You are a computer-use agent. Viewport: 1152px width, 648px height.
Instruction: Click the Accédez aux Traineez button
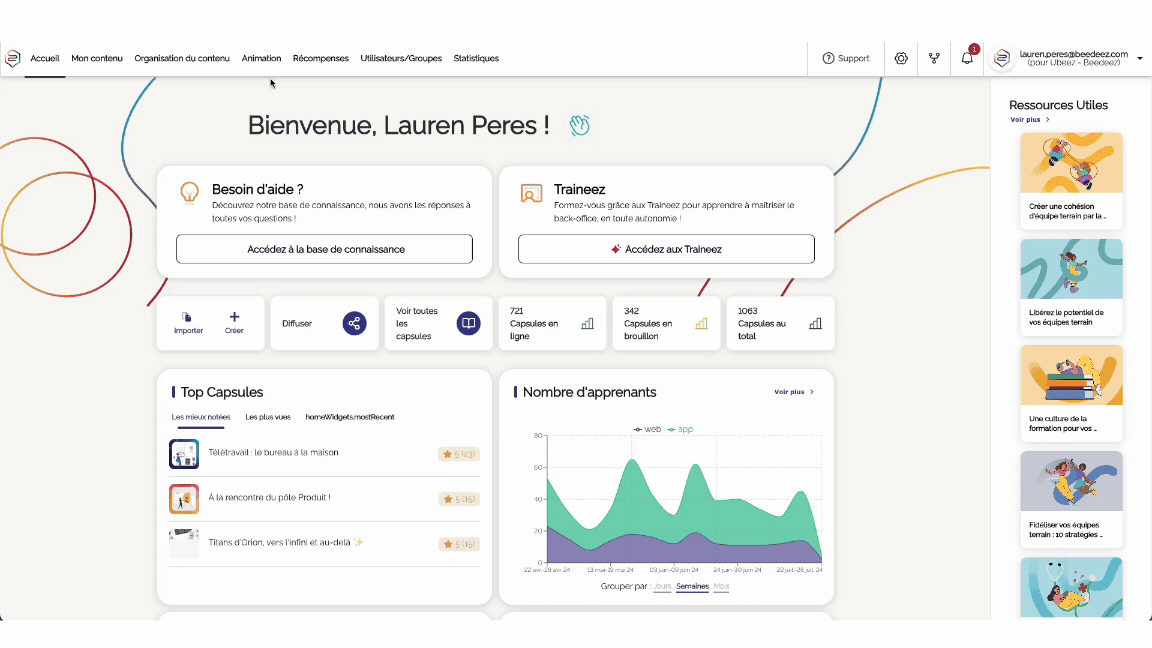tap(666, 249)
